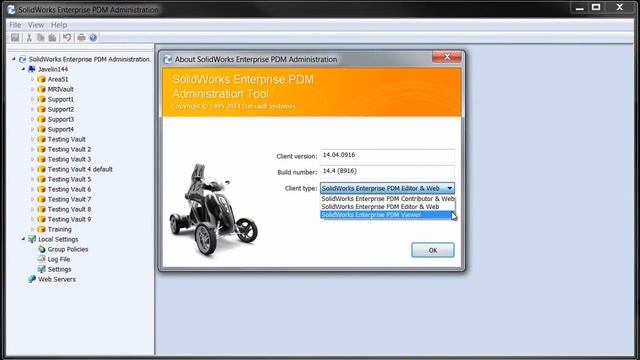
Task: Click the Build number field
Action: 387,171
